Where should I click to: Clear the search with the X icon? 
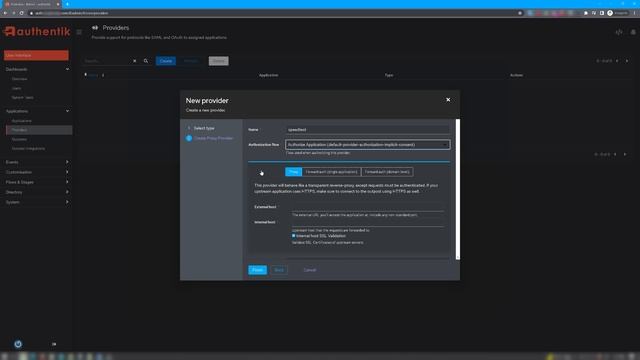(135, 61)
